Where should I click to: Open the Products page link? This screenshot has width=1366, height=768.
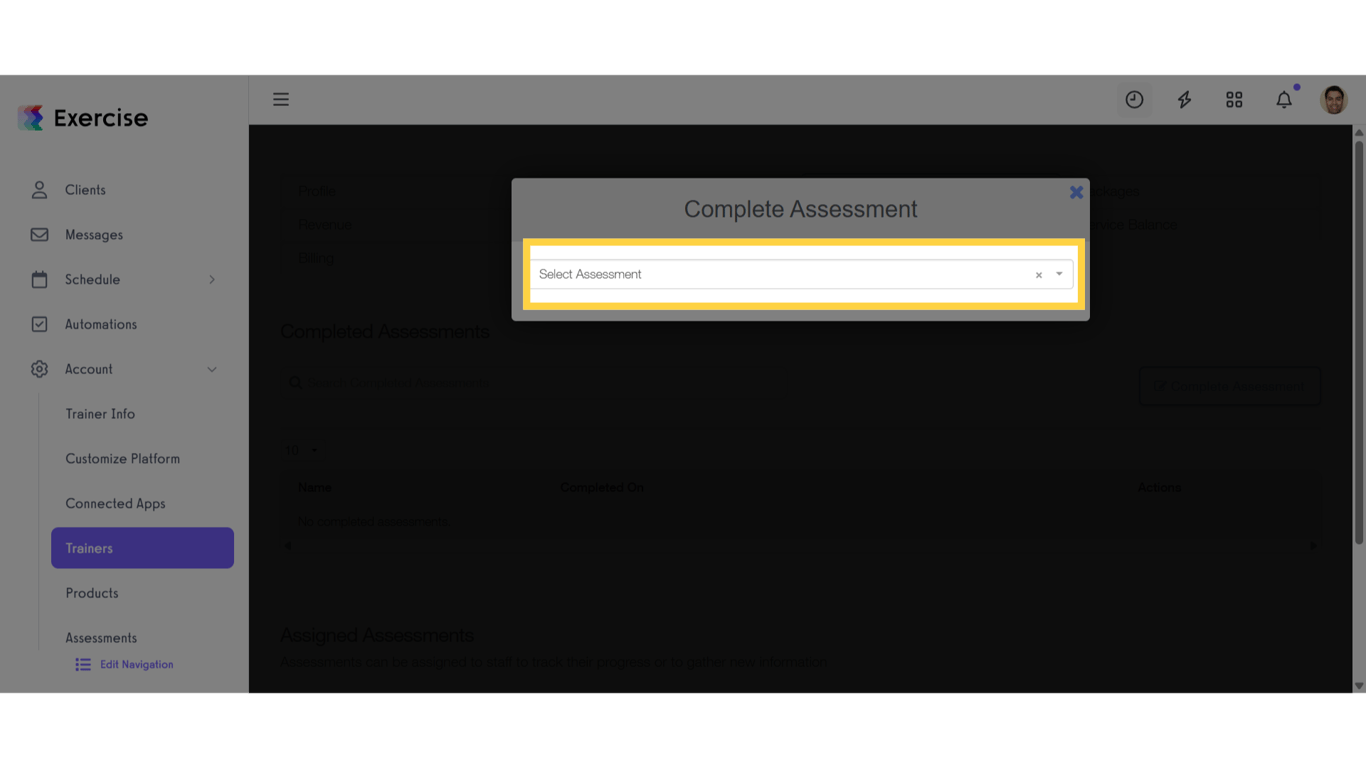click(x=91, y=592)
